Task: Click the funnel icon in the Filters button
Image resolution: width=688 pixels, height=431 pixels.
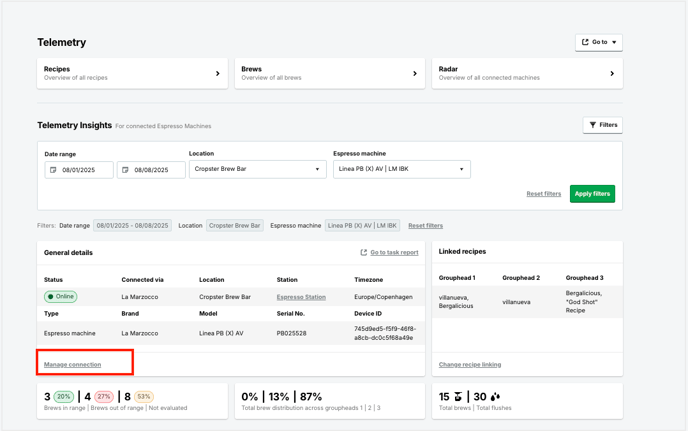Action: (593, 125)
